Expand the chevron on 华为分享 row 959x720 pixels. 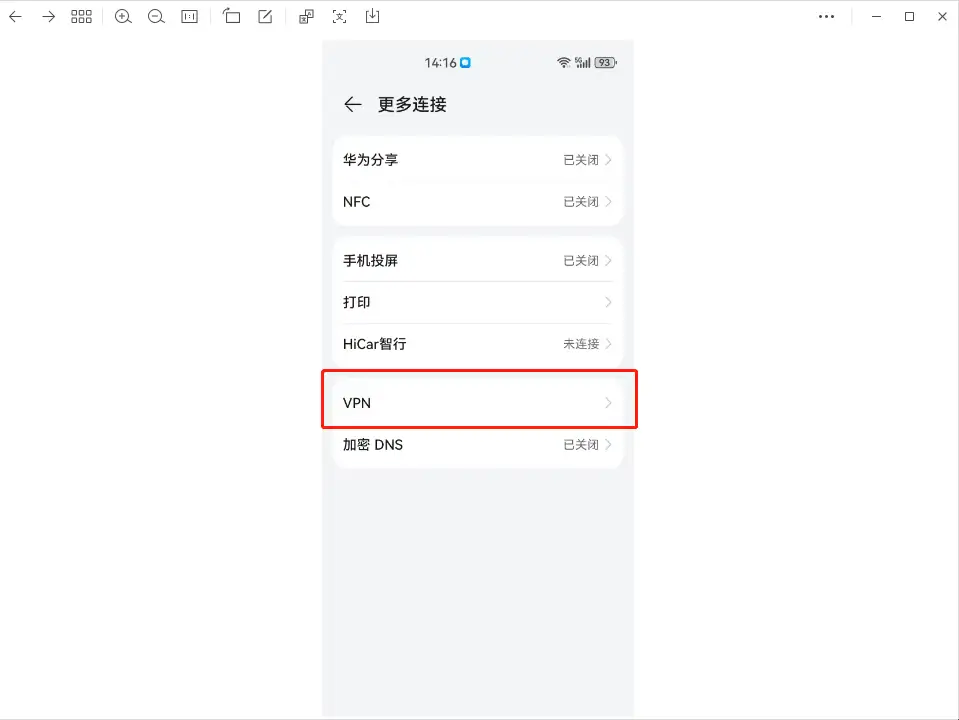point(608,160)
